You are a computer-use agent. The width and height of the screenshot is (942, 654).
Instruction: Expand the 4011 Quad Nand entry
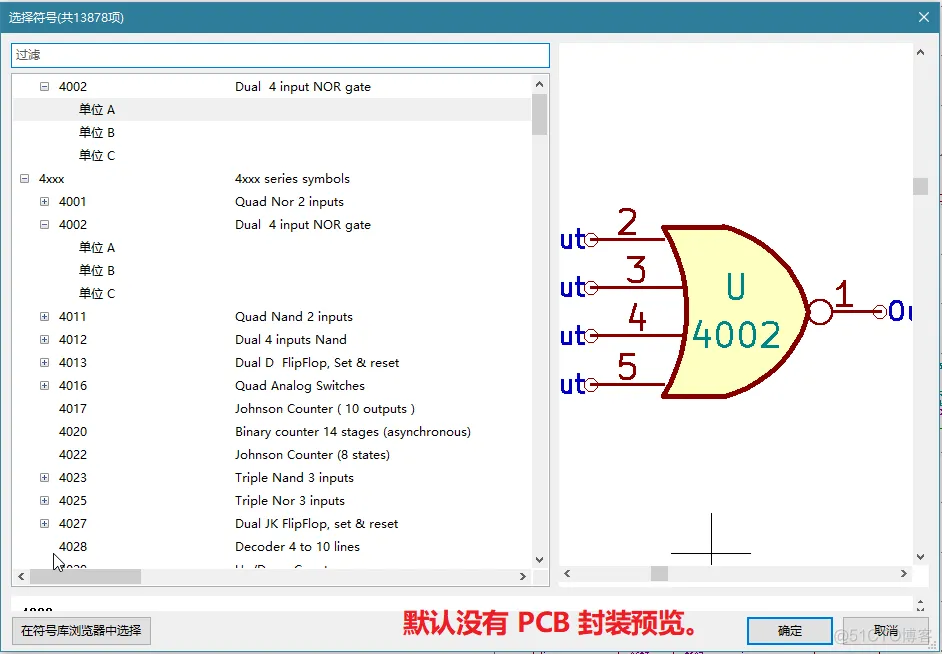click(44, 316)
